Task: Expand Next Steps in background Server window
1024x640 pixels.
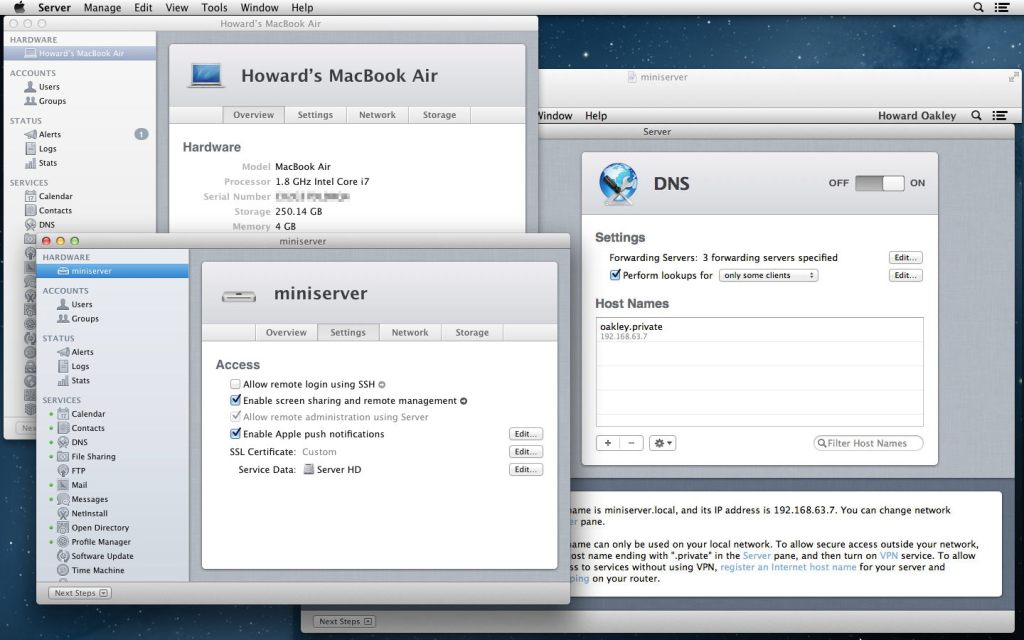Action: (344, 622)
